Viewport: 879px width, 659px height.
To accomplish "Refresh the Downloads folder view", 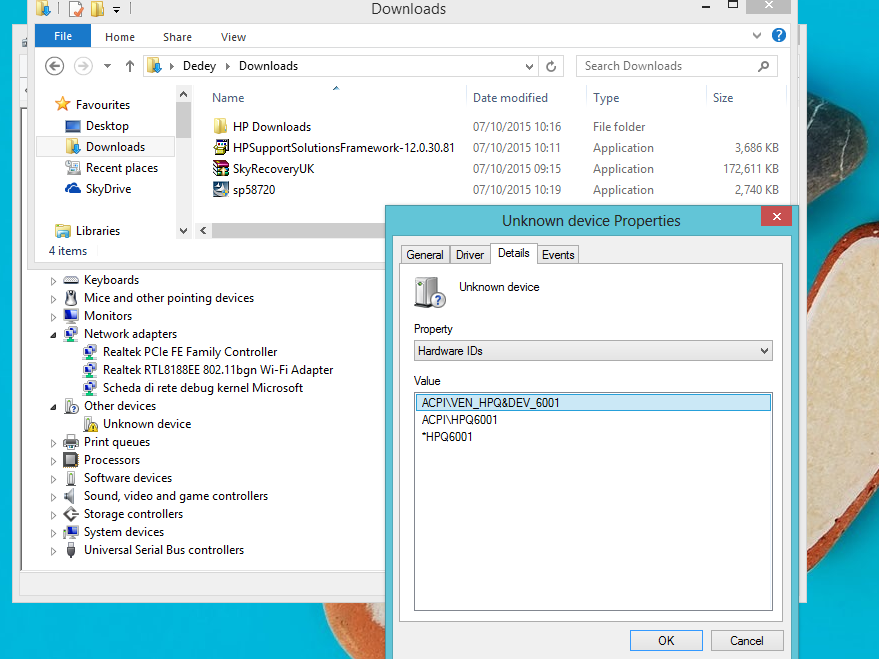I will tap(551, 66).
